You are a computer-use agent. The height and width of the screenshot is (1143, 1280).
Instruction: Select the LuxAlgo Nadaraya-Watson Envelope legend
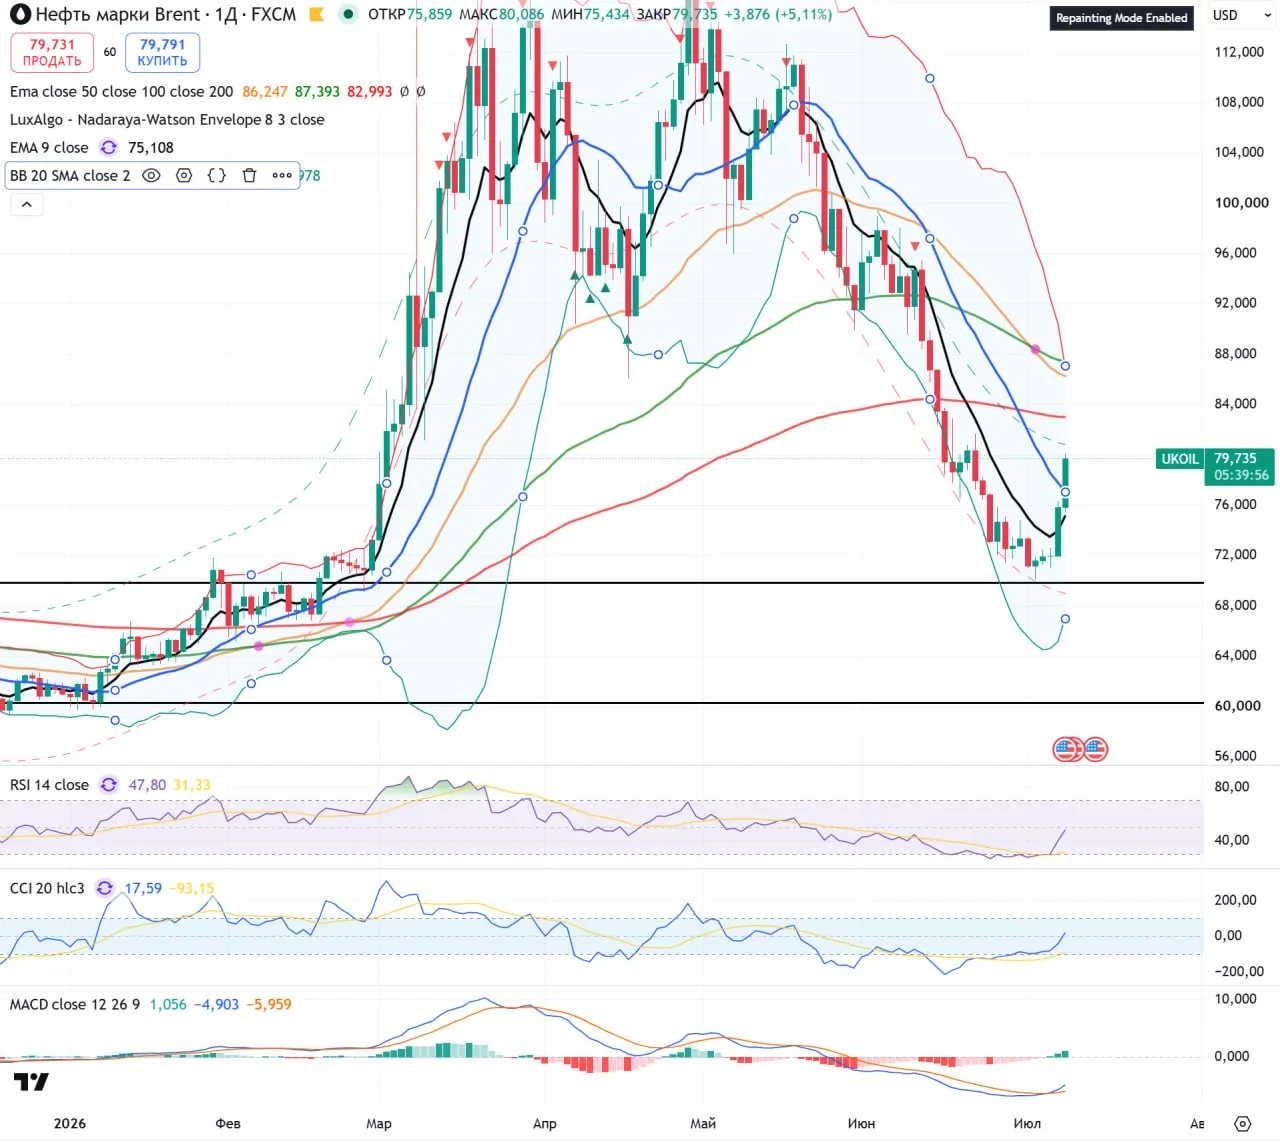[x=167, y=119]
